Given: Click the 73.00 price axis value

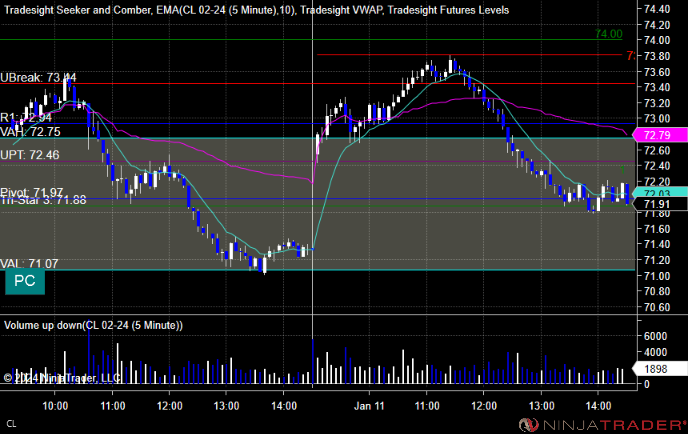Looking at the screenshot, I should point(657,118).
